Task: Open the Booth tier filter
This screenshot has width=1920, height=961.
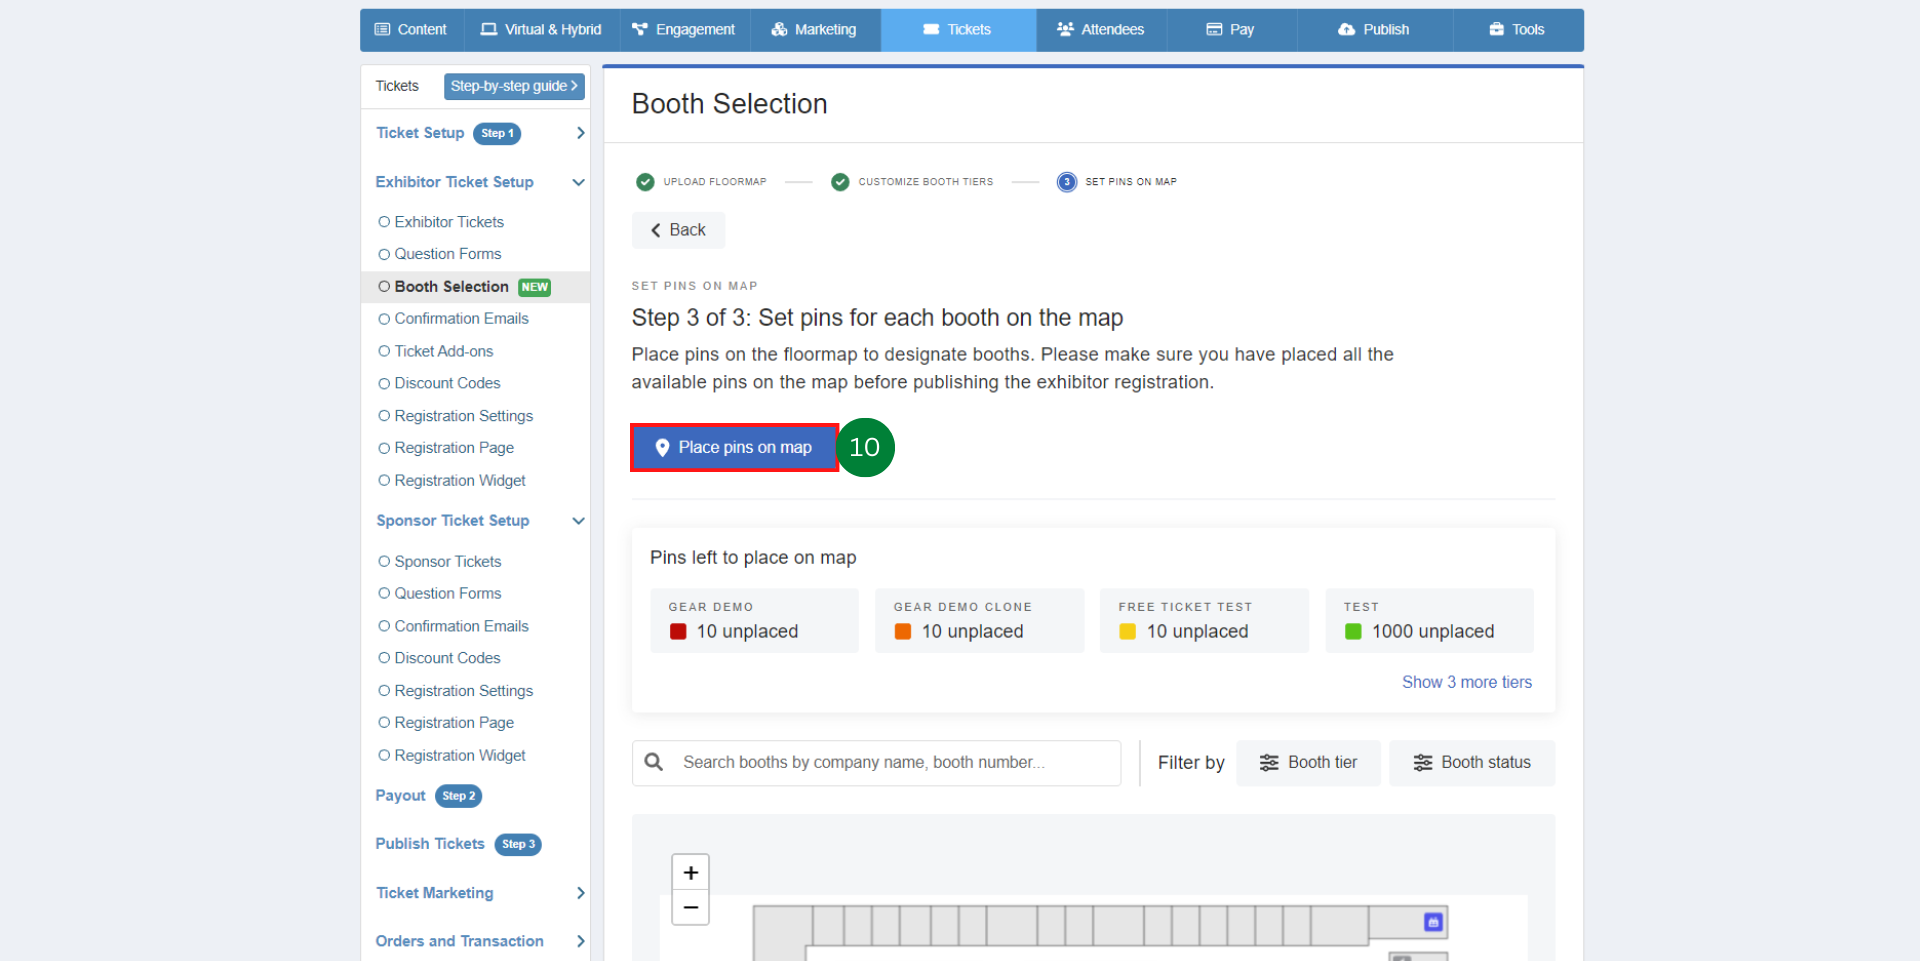Action: (x=1308, y=763)
